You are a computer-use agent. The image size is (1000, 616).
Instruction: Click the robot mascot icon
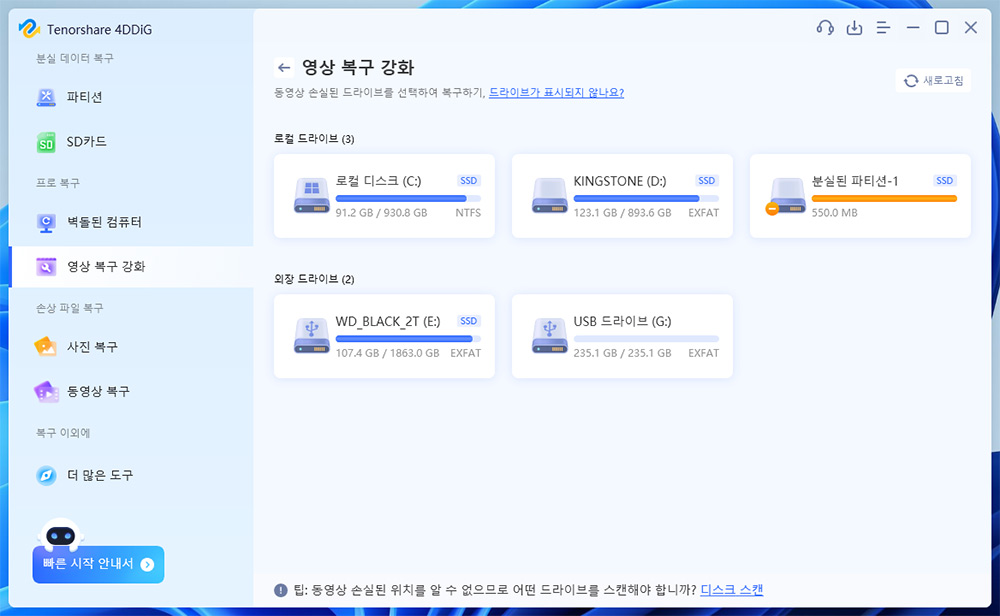(61, 534)
